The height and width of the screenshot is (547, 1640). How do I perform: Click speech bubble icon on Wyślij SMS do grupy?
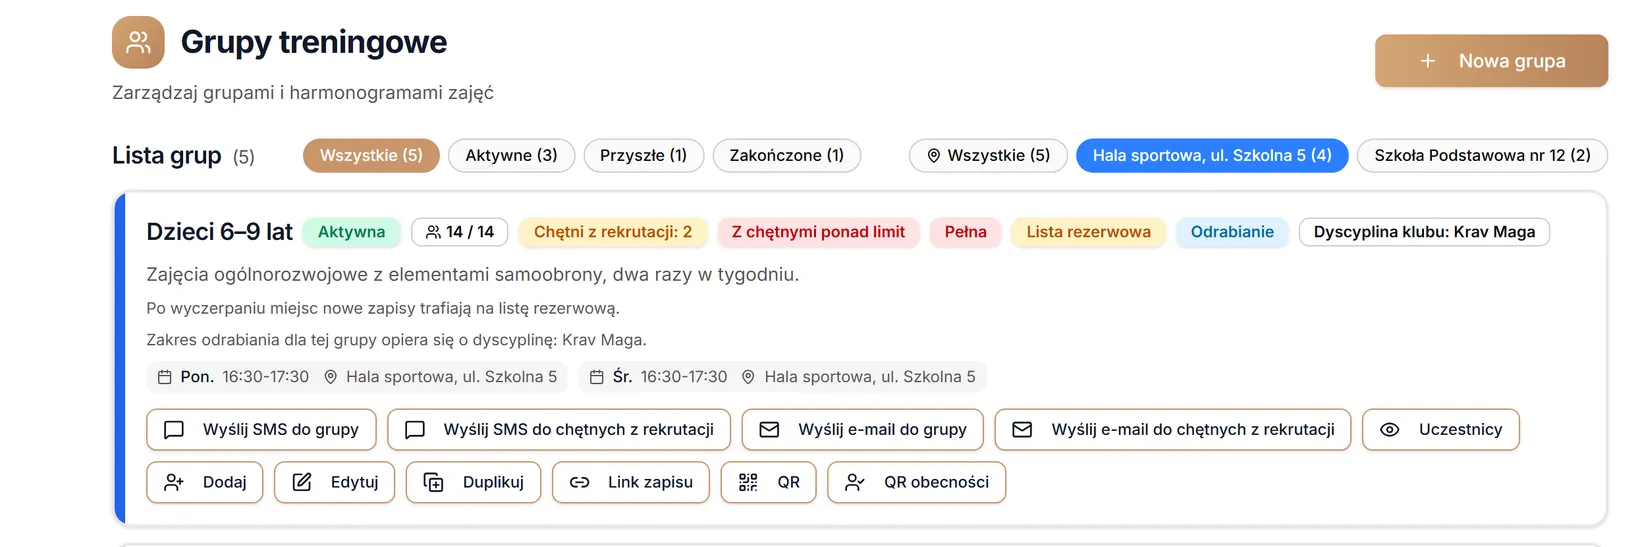click(174, 430)
